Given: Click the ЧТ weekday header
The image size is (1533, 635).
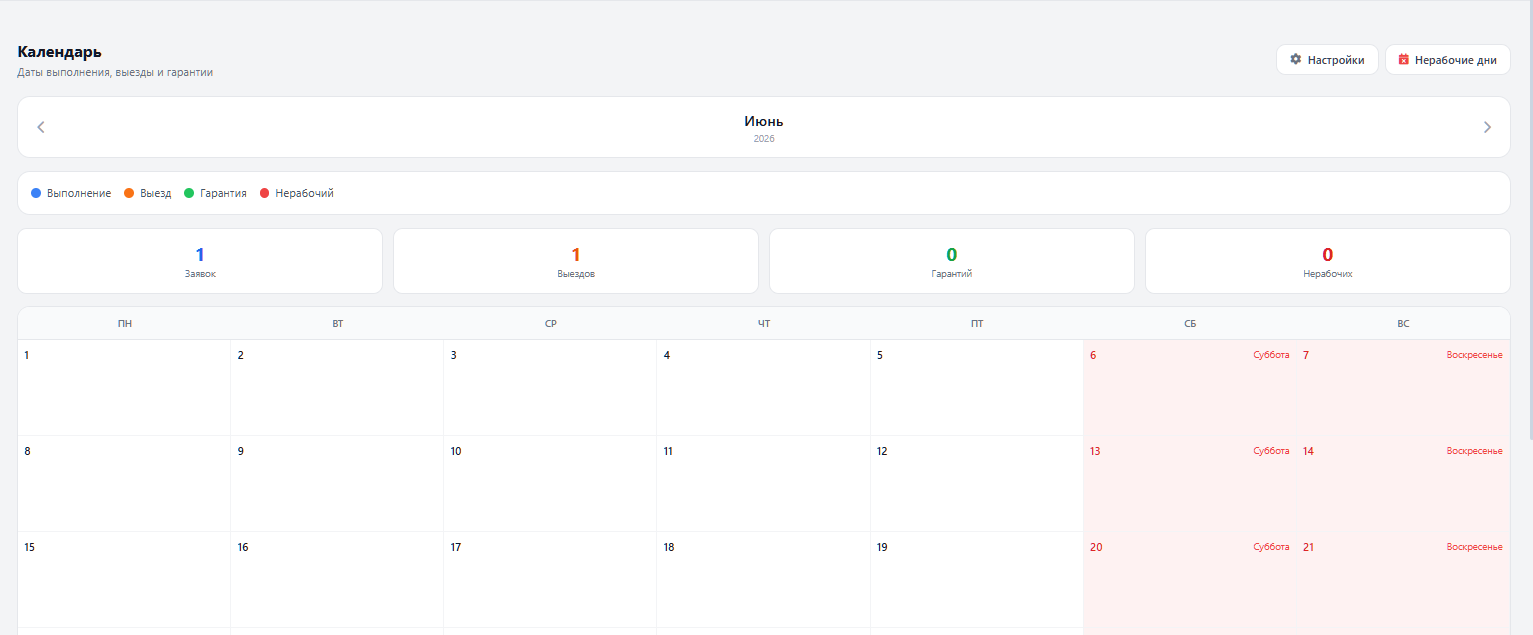Looking at the screenshot, I should coord(764,324).
